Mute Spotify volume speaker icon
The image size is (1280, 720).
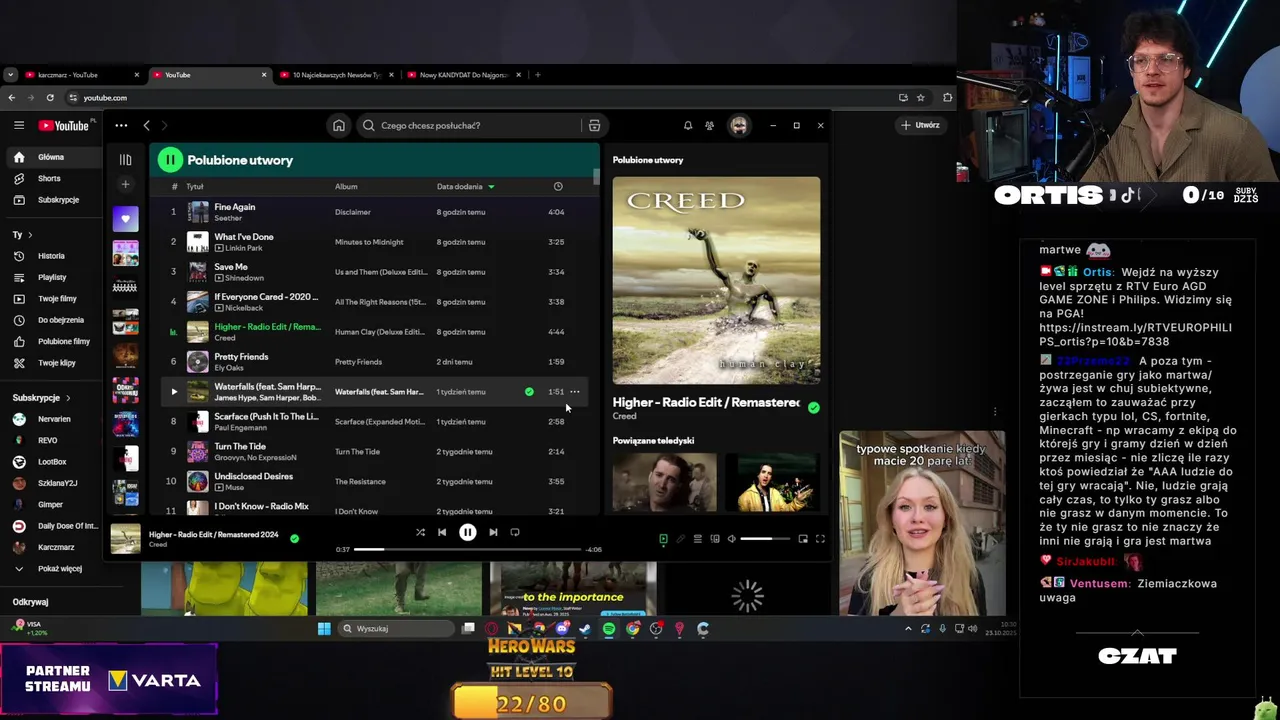(732, 539)
